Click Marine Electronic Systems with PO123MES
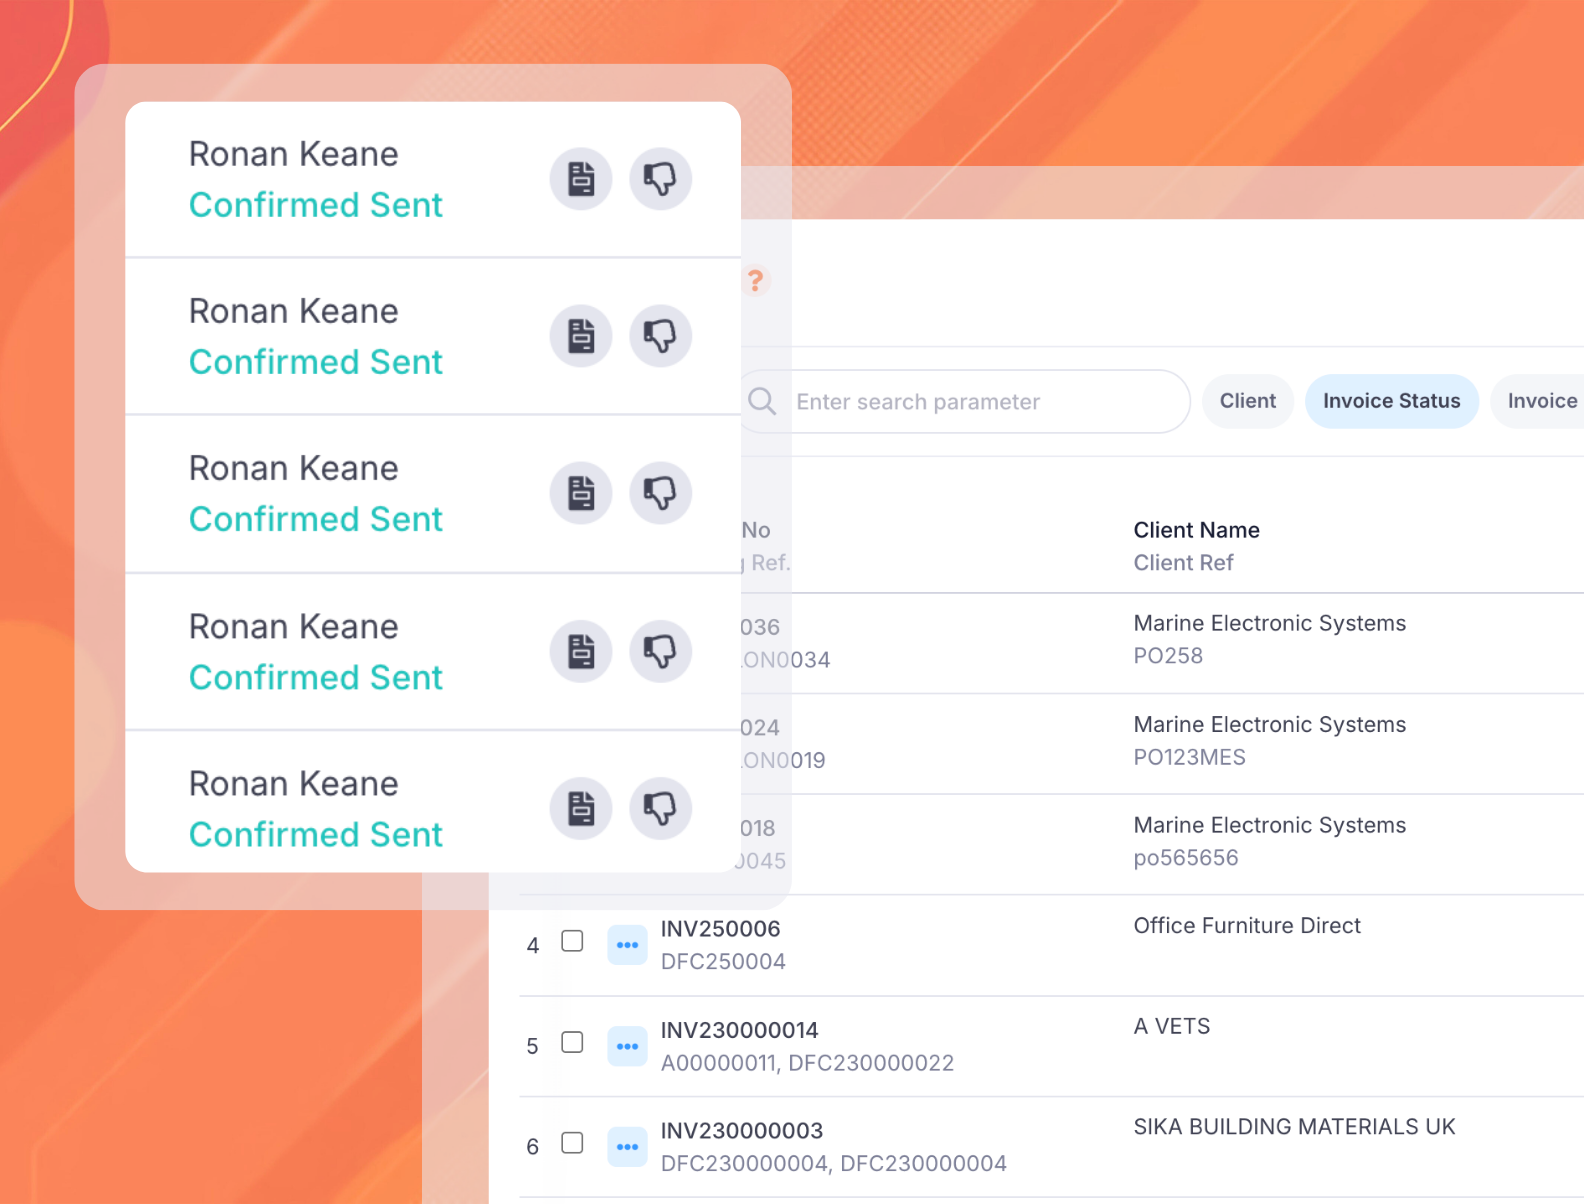The width and height of the screenshot is (1584, 1204). coord(1269,724)
